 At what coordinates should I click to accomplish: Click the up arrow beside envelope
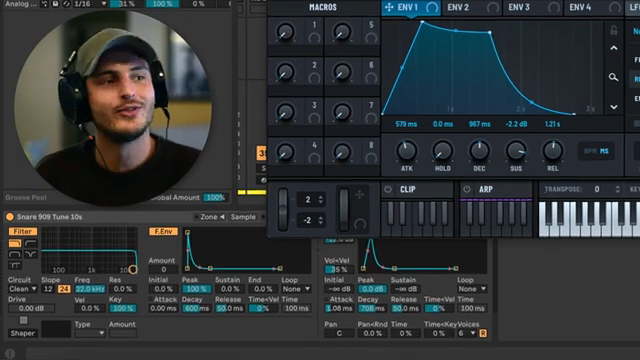(613, 48)
